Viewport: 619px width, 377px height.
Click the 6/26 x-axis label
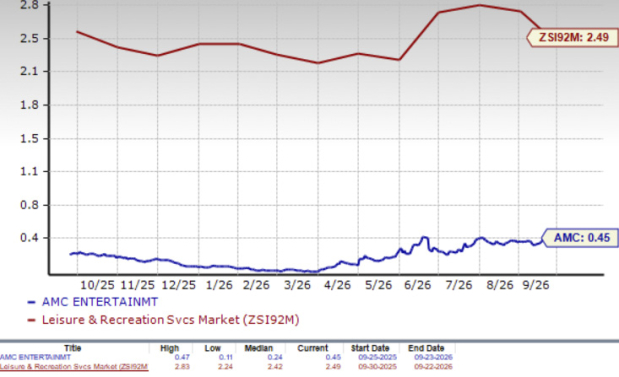tap(418, 285)
